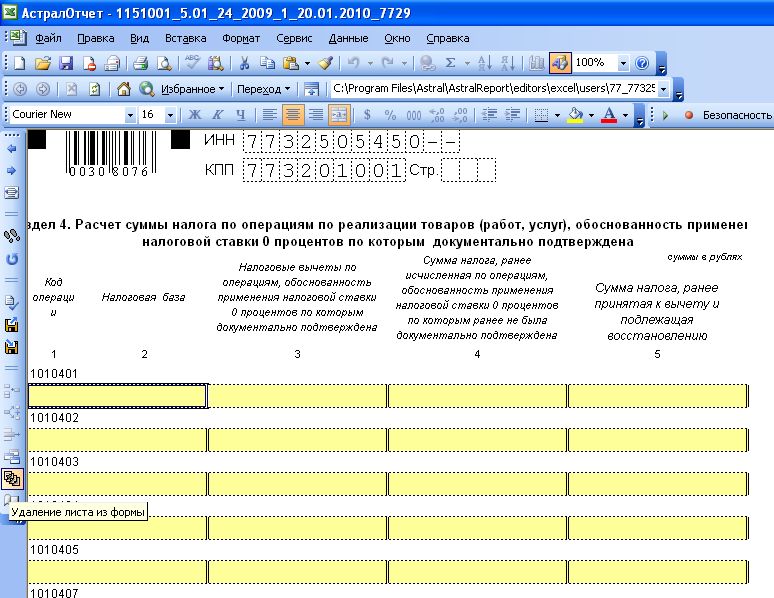Toggle Bold formatting

coord(195,115)
